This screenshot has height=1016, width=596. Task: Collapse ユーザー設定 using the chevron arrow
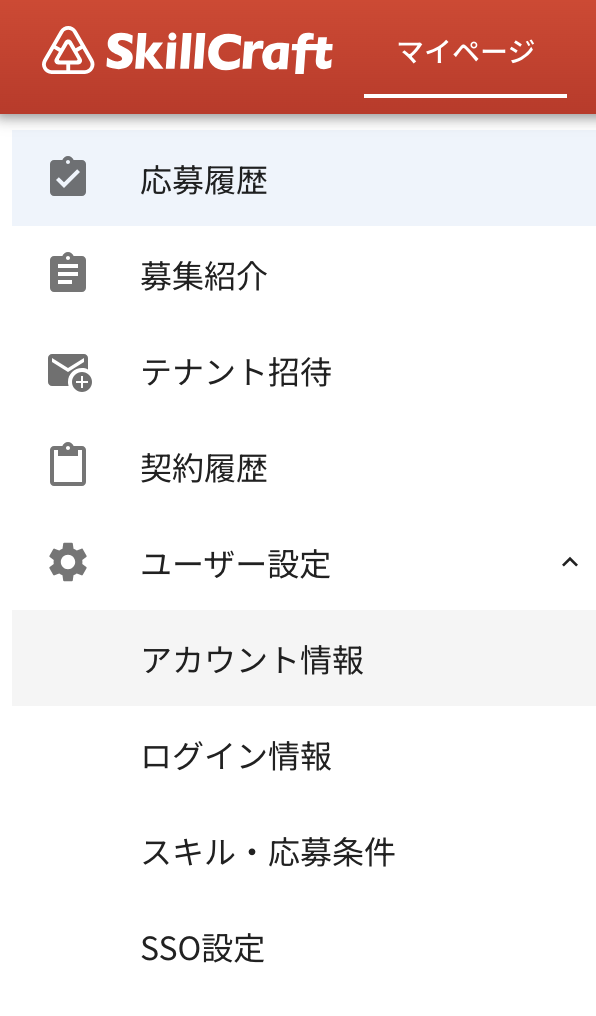point(569,562)
